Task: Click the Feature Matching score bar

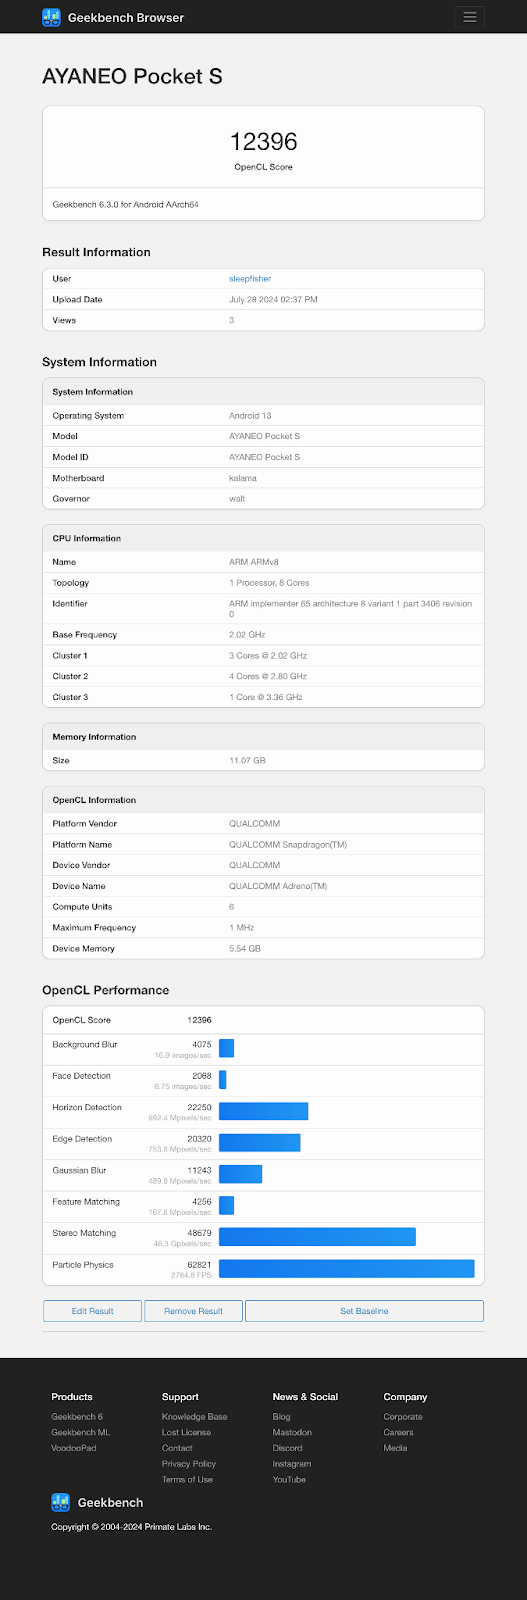Action: pyautogui.click(x=226, y=1206)
